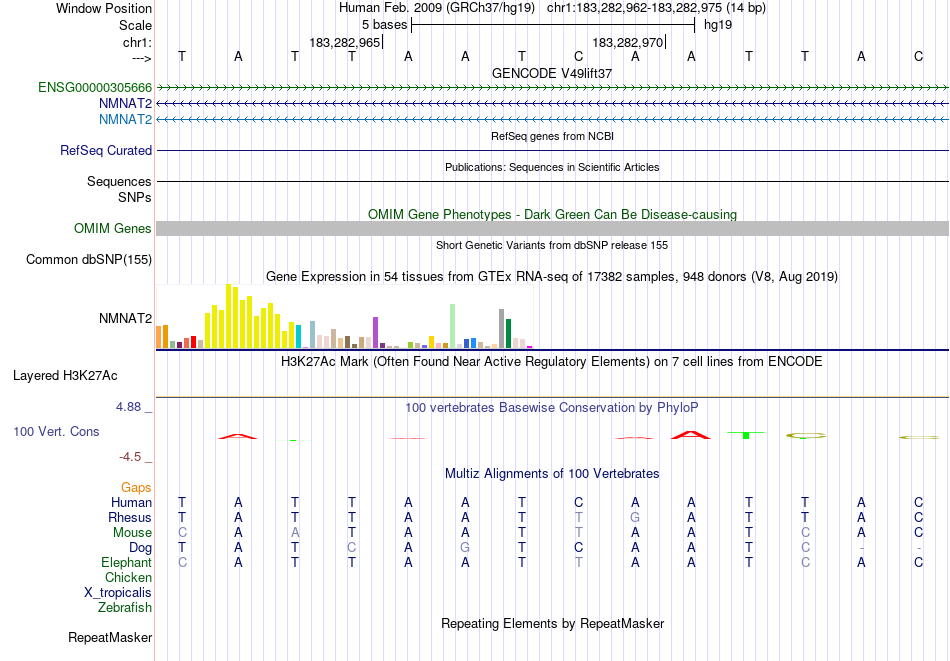Click Repeating Elements by RepeatMasker title
The image size is (950, 661).
(x=552, y=623)
